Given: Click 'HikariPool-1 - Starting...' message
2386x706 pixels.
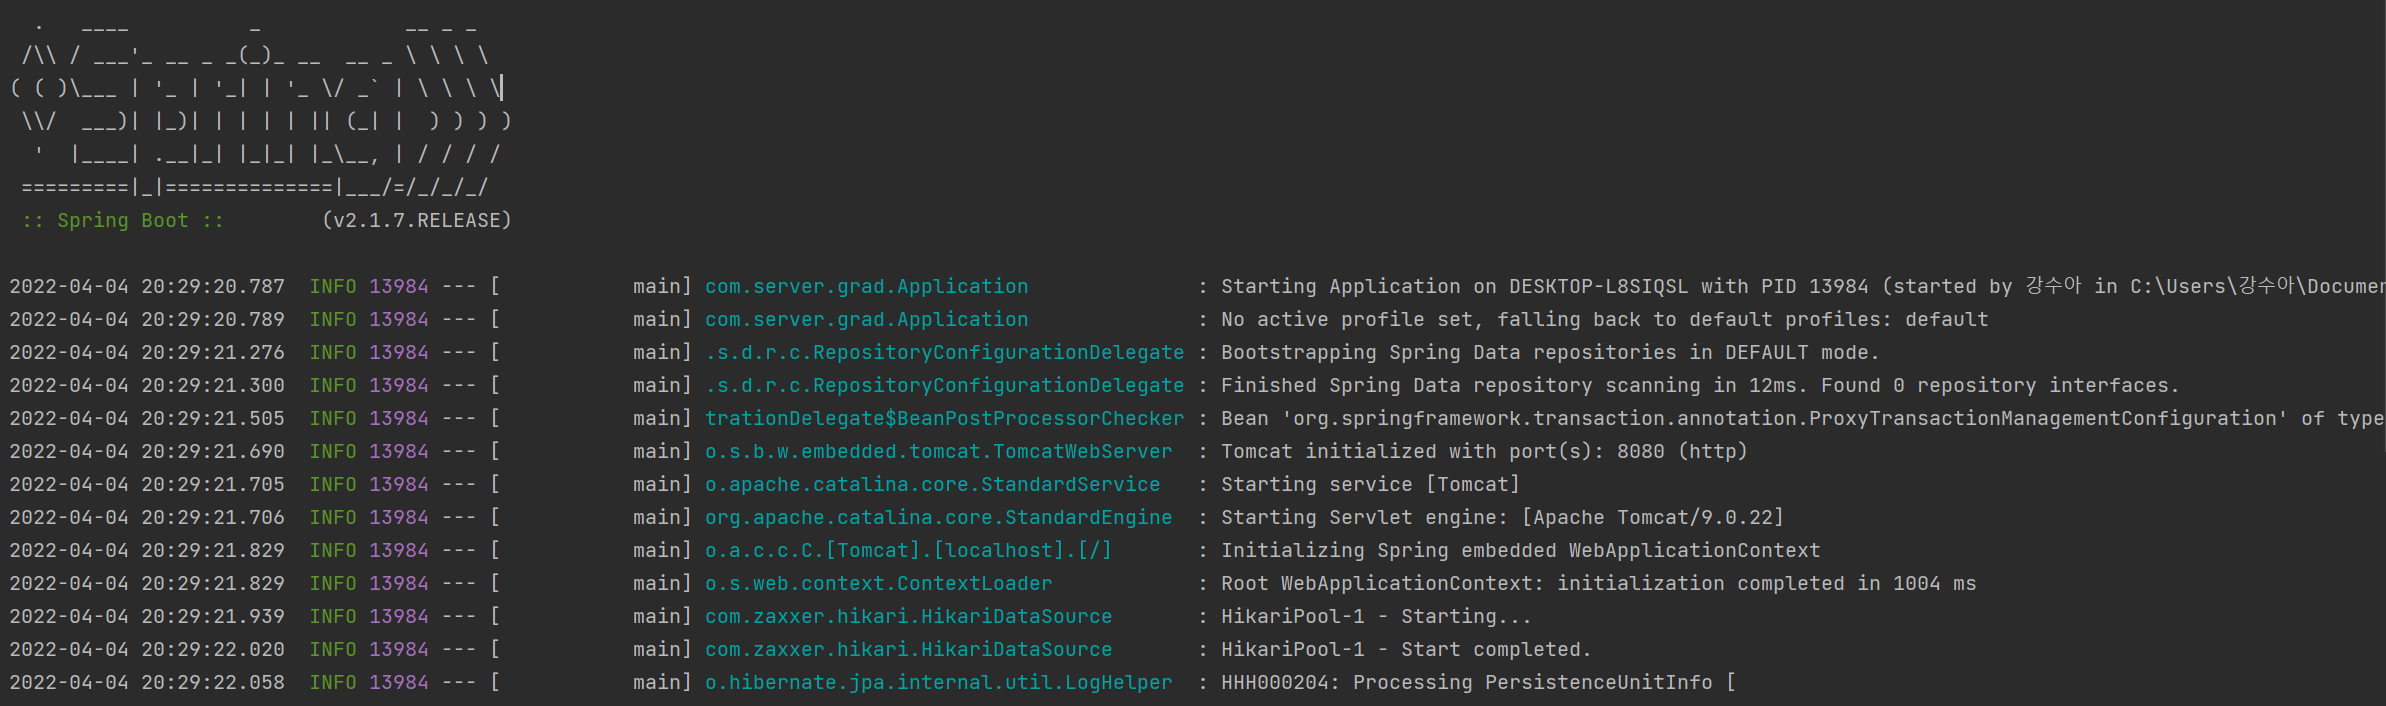Looking at the screenshot, I should pos(1376,616).
